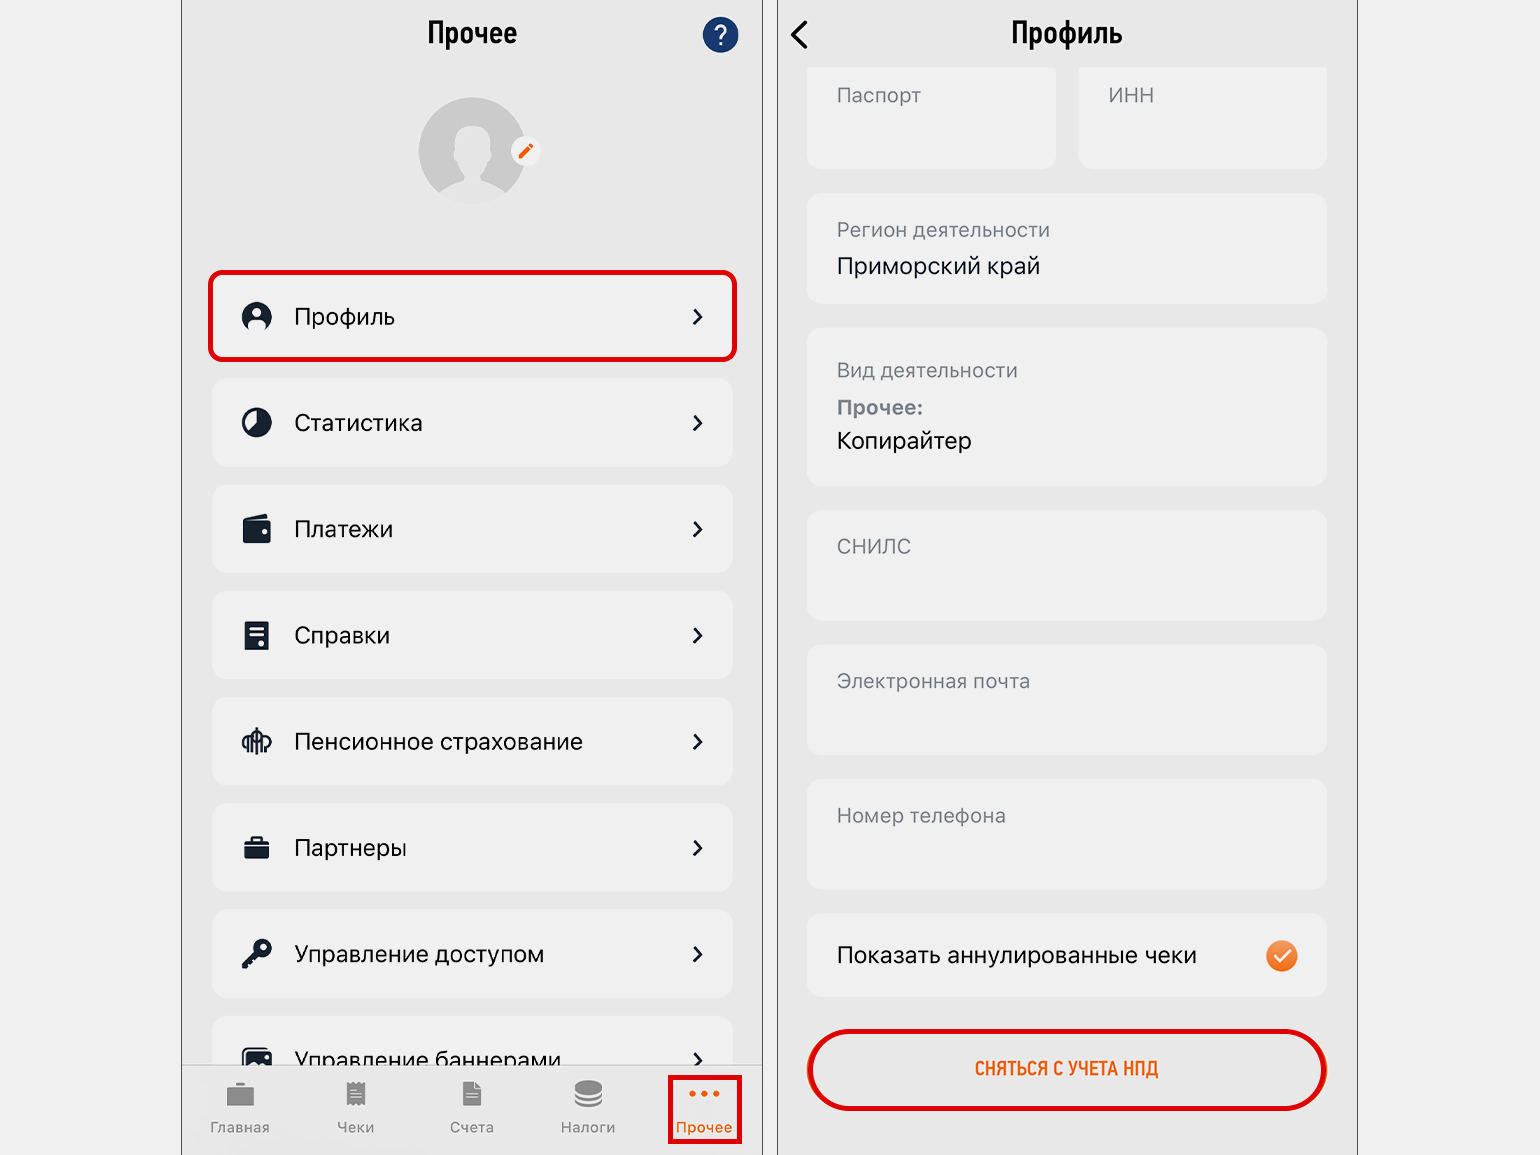Click the Платежи wallet icon
The width and height of the screenshot is (1540, 1155).
[x=257, y=529]
